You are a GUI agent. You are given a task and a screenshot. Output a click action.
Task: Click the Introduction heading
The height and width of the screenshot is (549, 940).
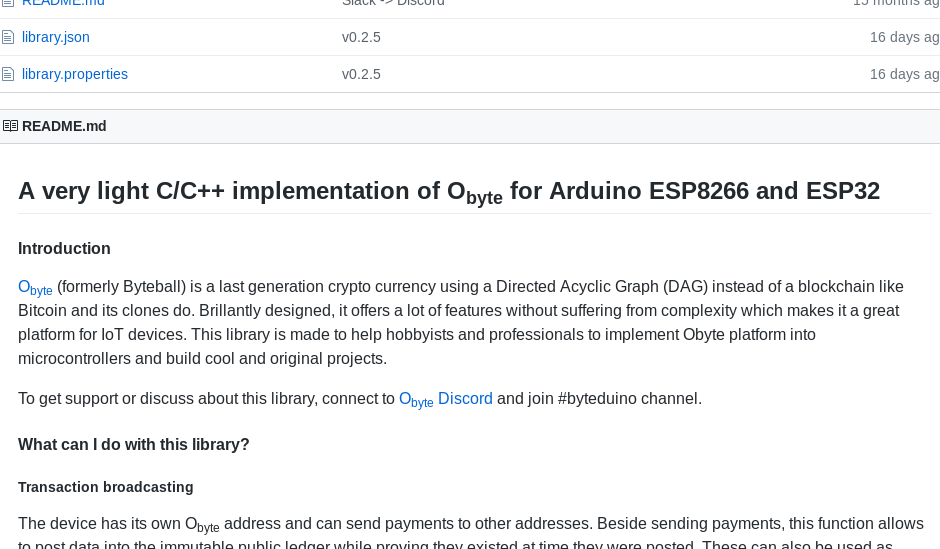(x=64, y=249)
